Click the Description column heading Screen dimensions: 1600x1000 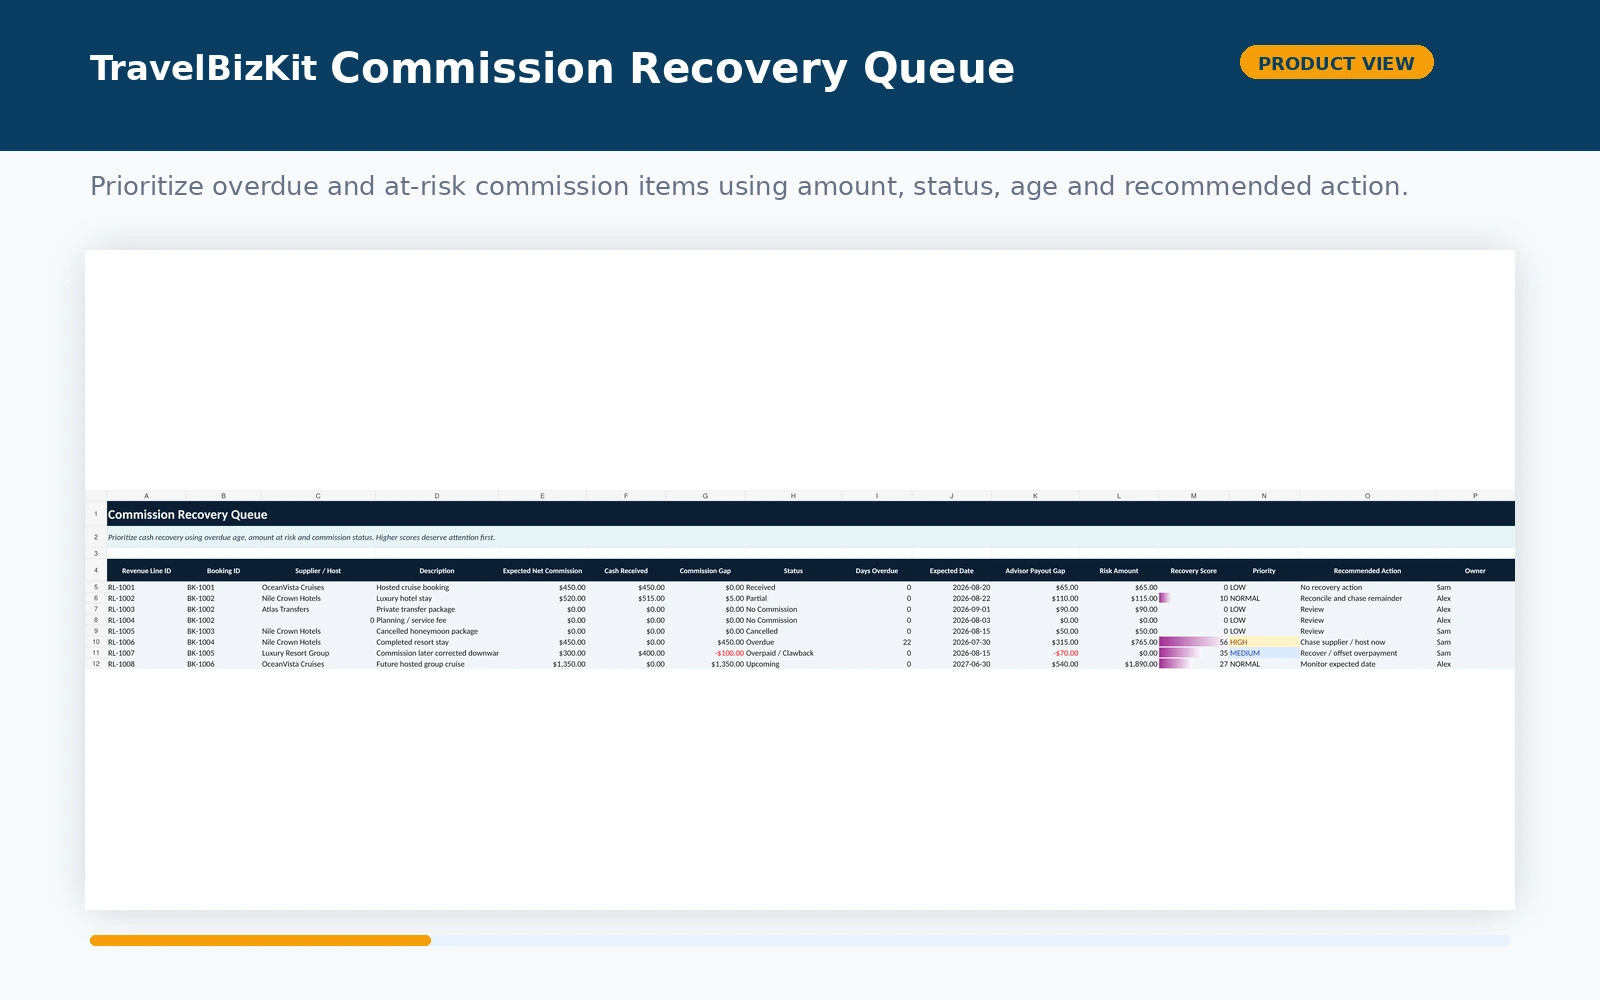point(437,571)
